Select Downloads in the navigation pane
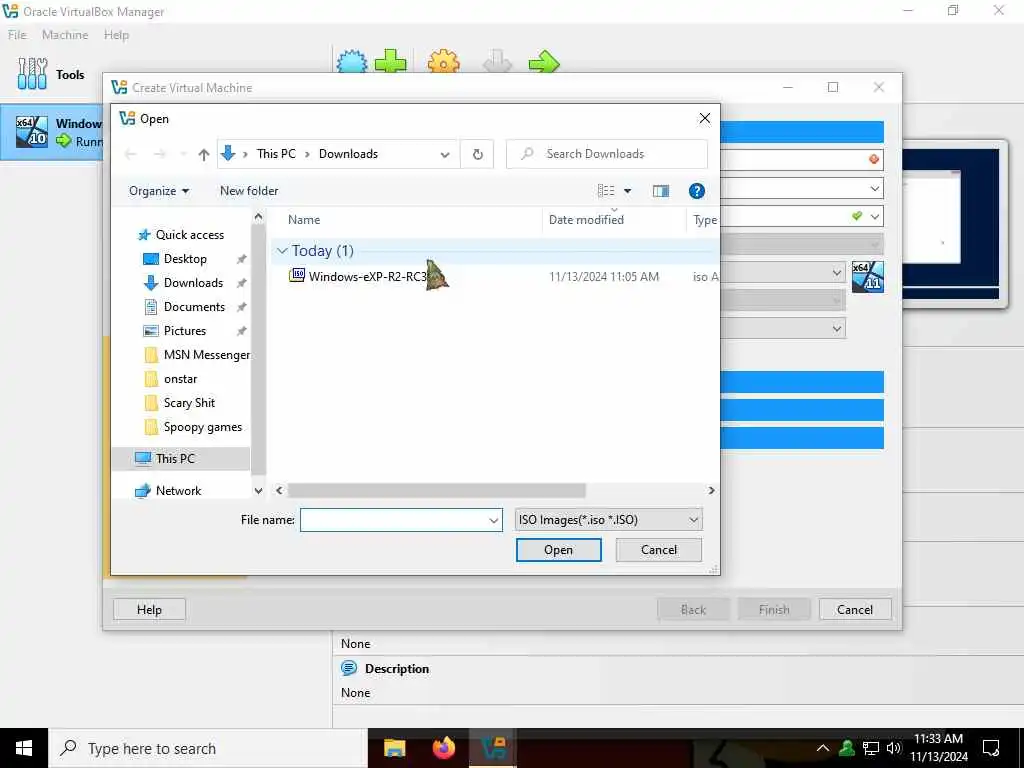The width and height of the screenshot is (1024, 768). click(x=193, y=283)
